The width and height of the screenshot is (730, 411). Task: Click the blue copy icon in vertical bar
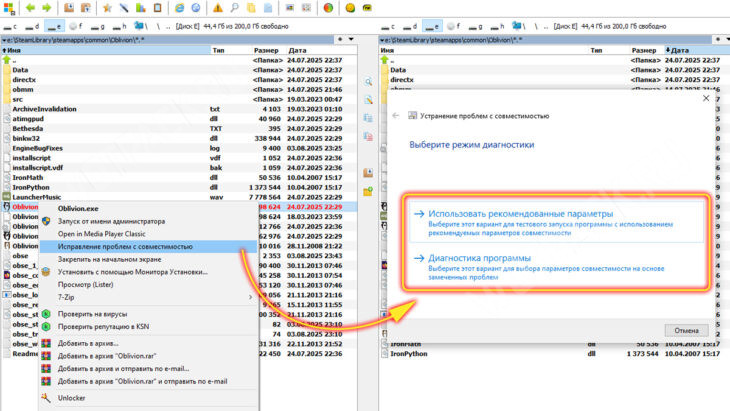coord(368,118)
